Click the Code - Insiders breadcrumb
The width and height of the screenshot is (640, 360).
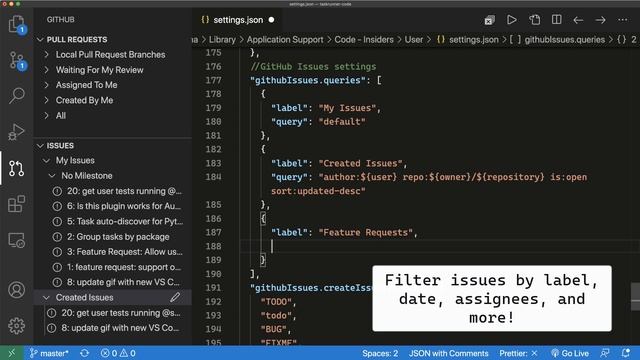[x=364, y=40]
